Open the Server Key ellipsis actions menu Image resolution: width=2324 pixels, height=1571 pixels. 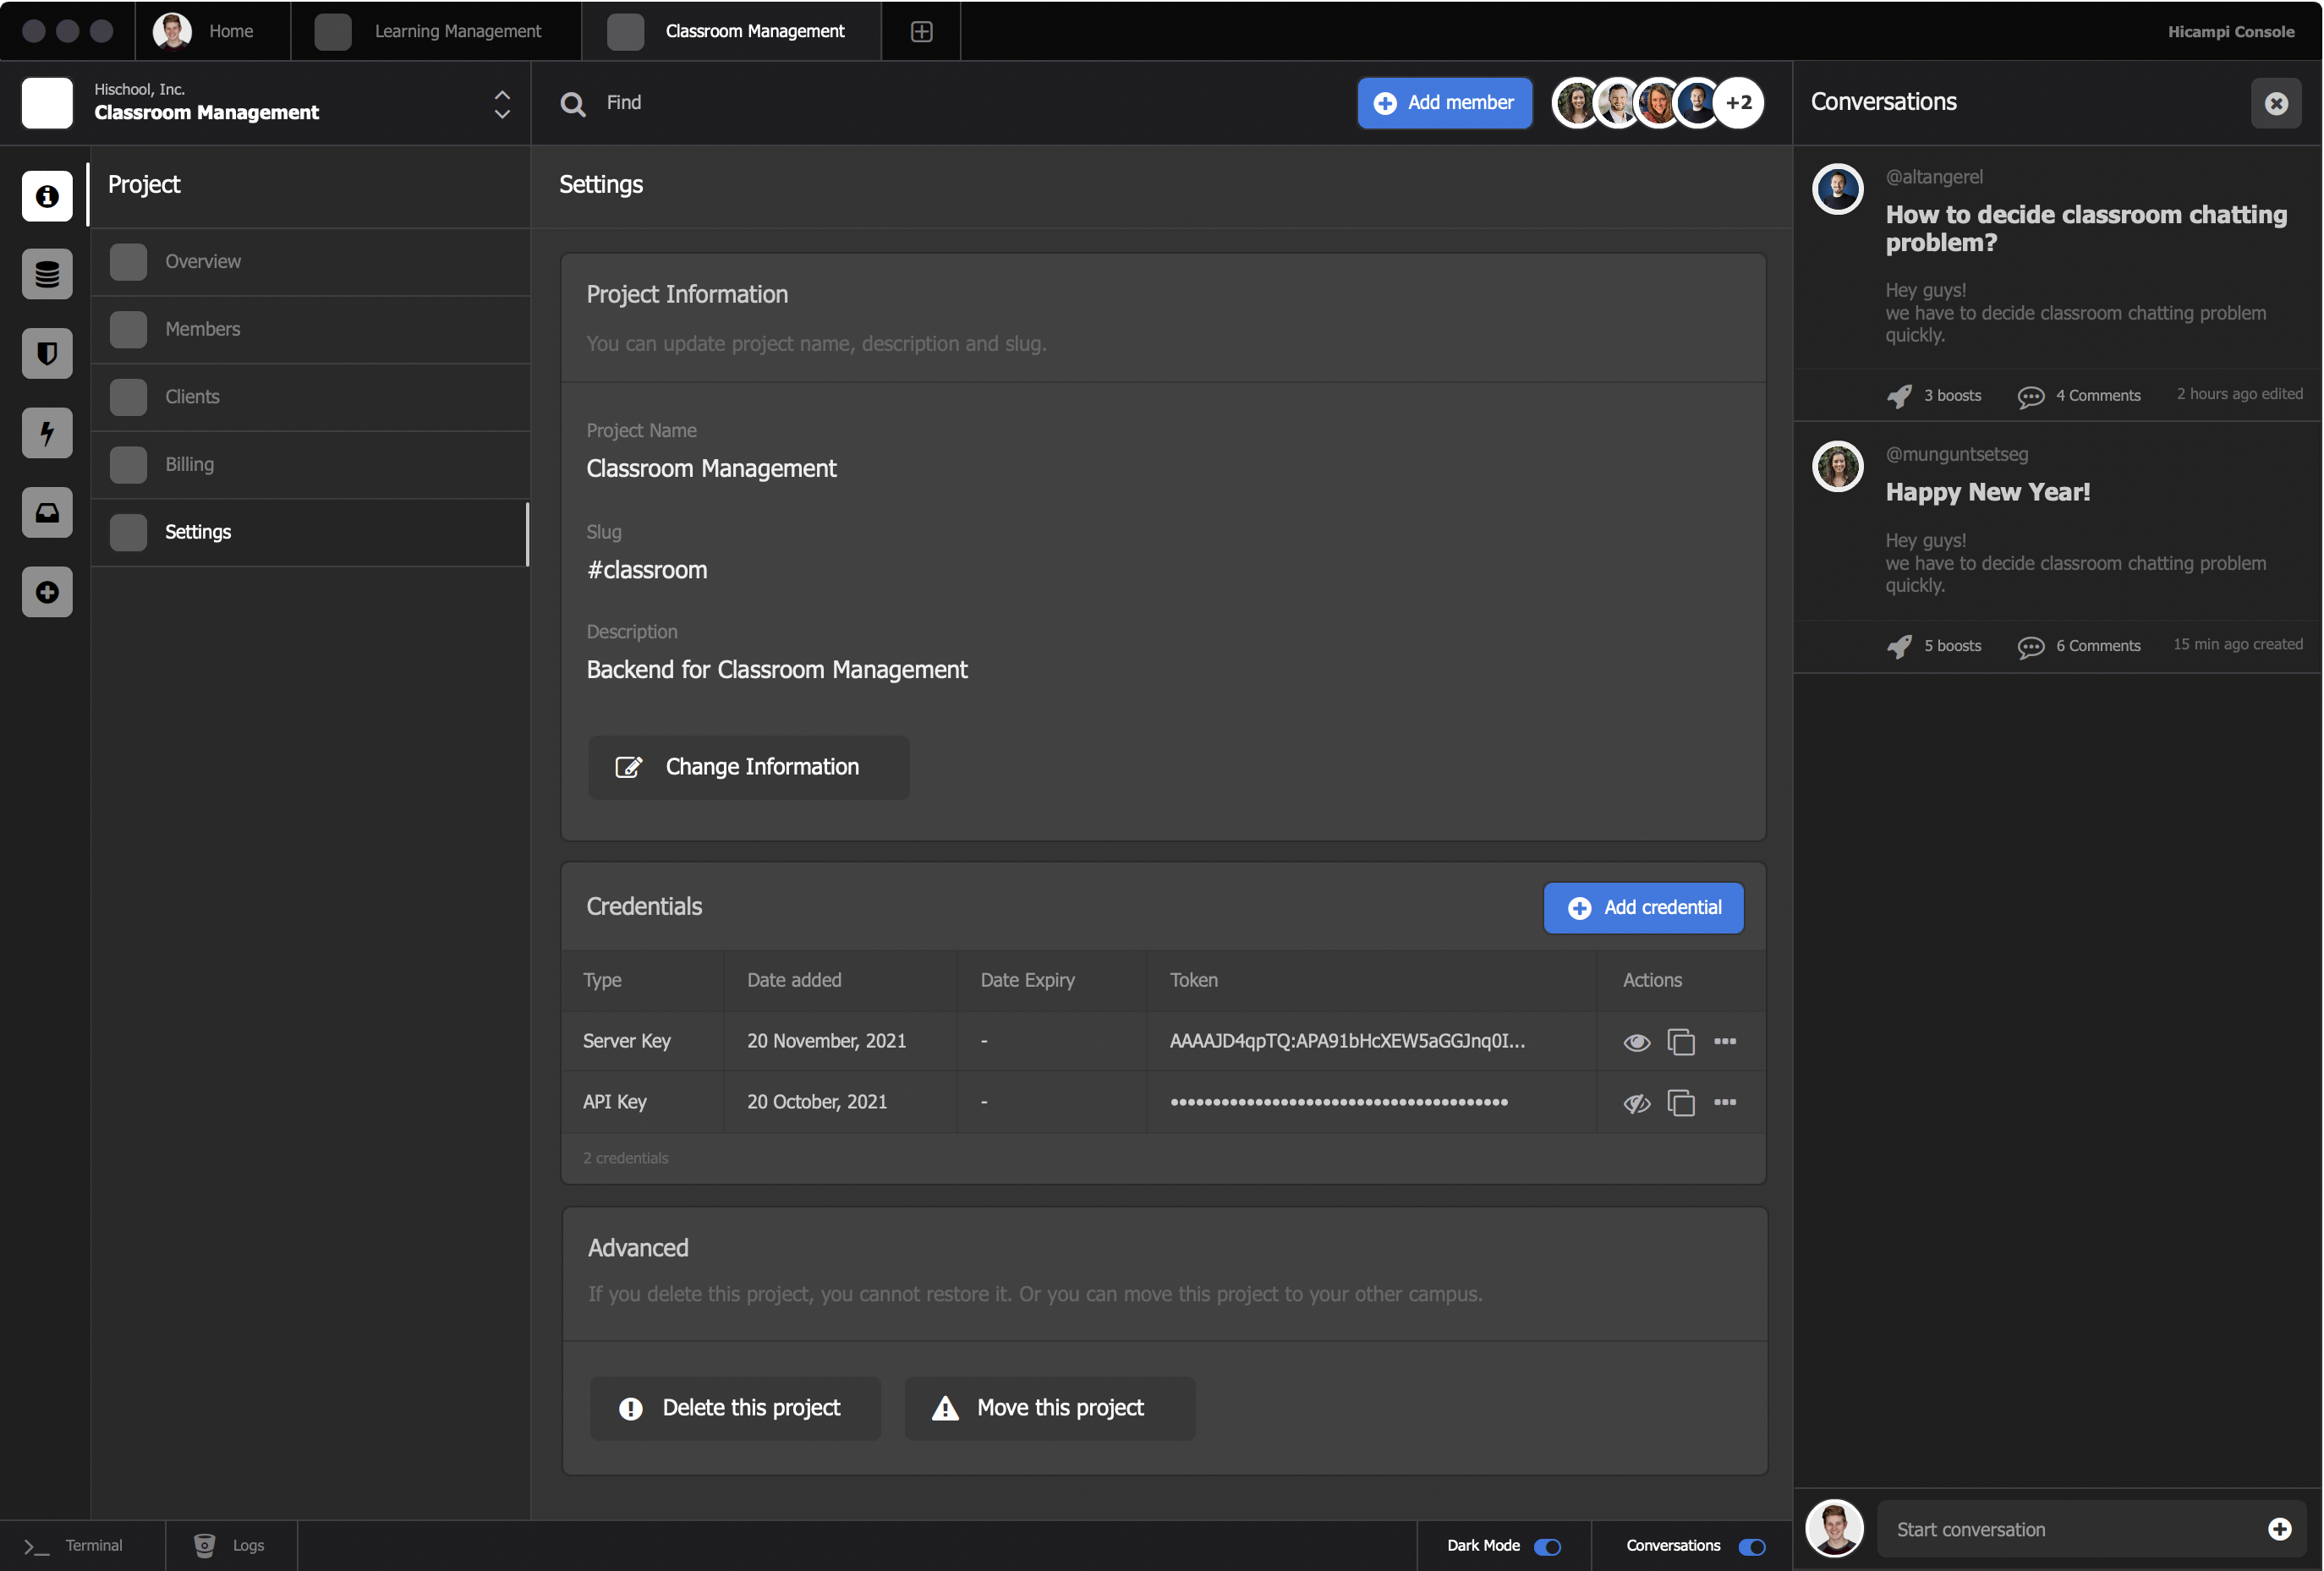[1726, 1041]
